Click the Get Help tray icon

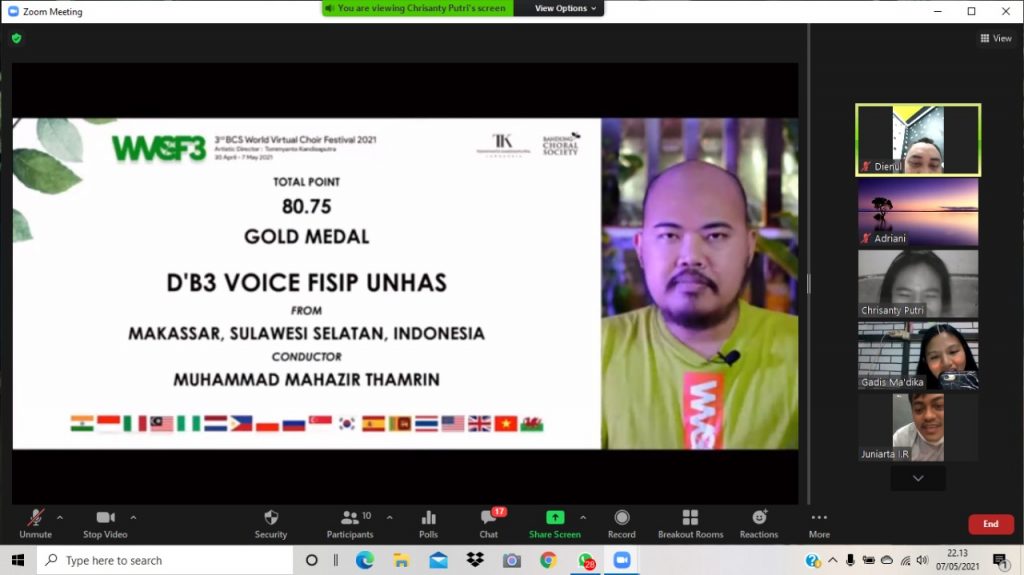point(813,560)
